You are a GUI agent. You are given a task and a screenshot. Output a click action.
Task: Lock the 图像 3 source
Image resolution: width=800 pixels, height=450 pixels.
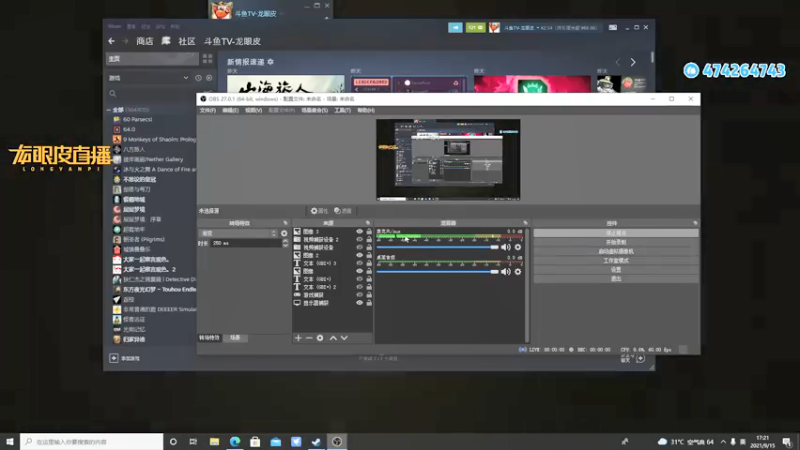point(369,232)
